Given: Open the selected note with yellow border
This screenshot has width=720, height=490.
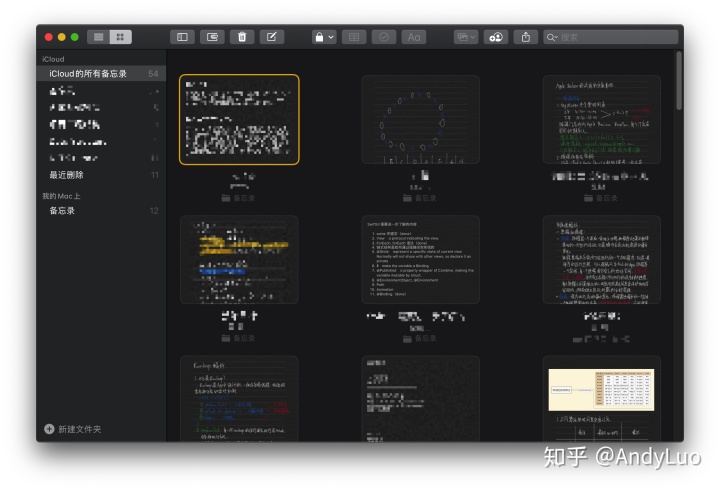Looking at the screenshot, I should tap(239, 119).
